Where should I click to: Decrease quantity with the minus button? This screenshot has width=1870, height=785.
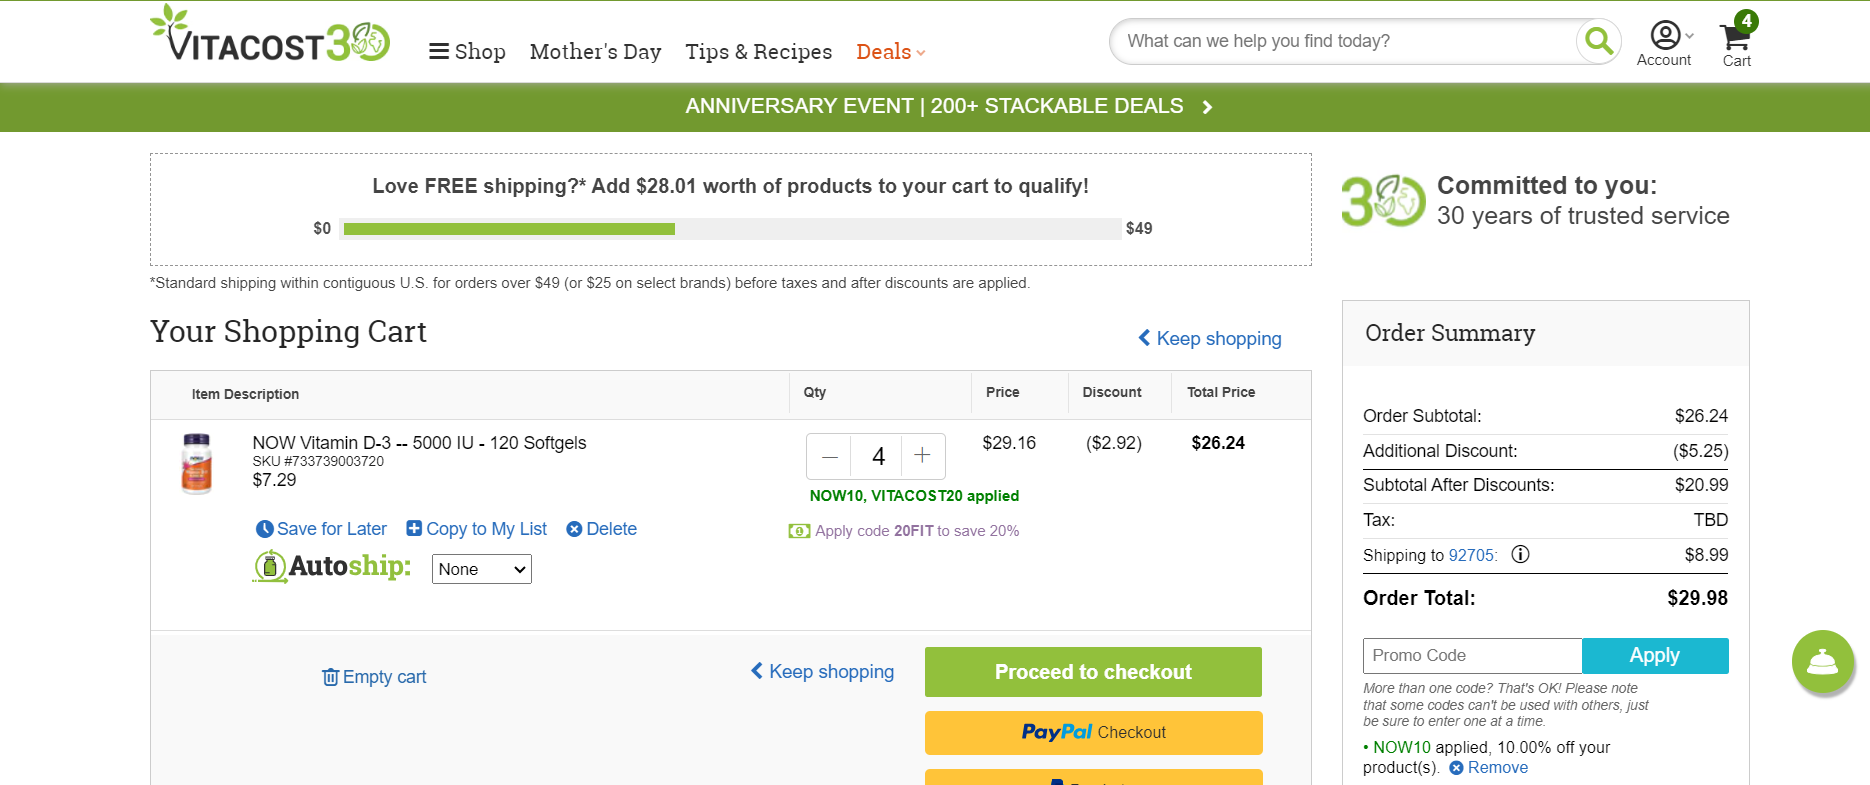click(829, 456)
